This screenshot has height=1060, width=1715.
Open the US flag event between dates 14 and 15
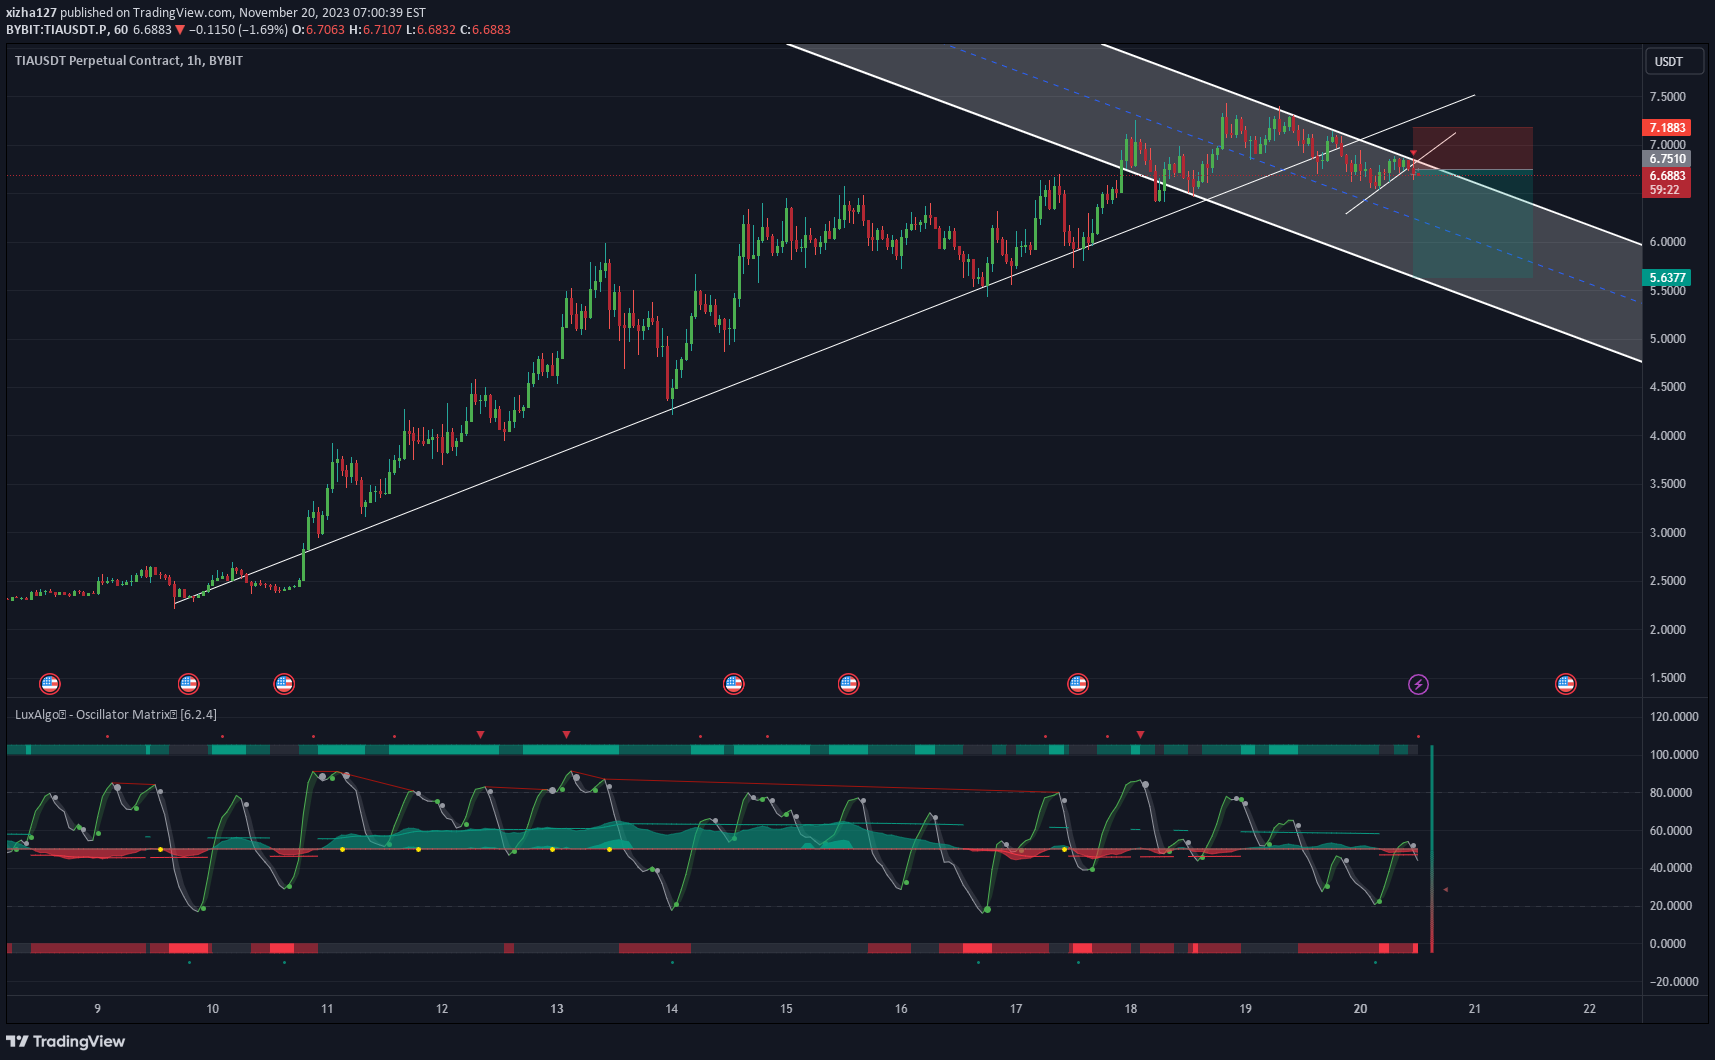point(734,684)
